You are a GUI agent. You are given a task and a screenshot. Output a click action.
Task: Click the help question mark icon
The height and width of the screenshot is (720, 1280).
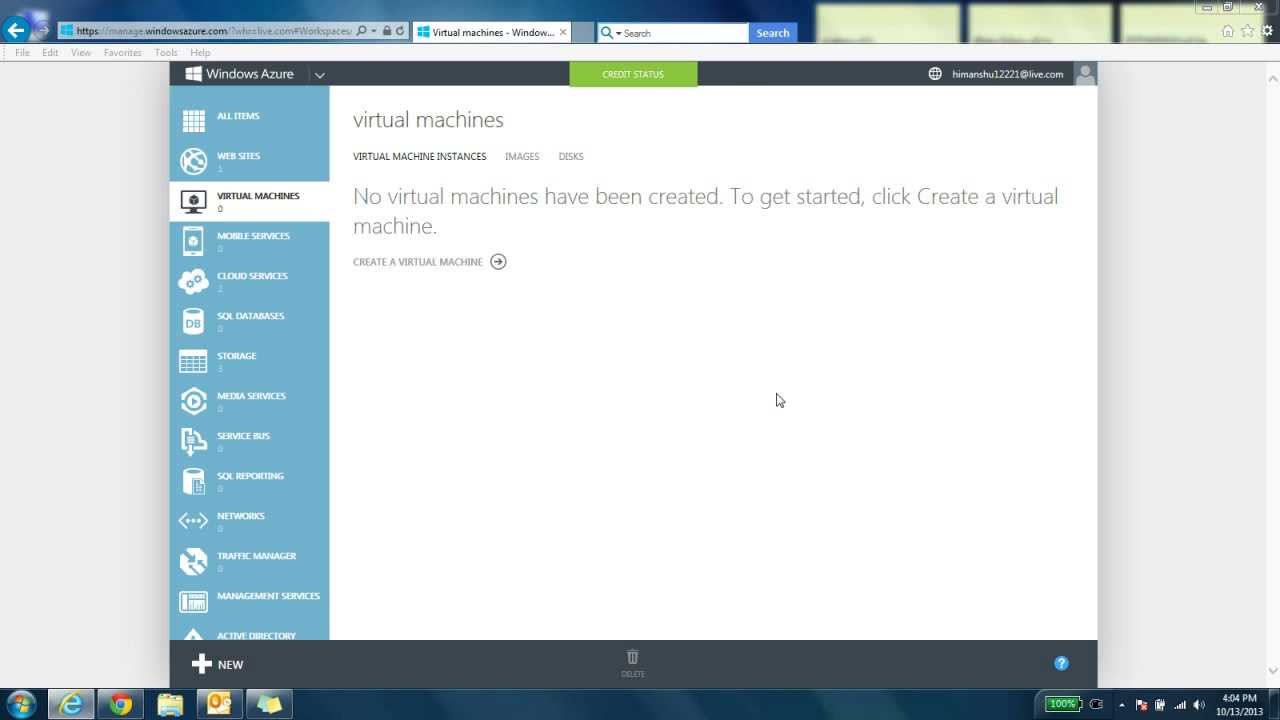[x=1061, y=663]
